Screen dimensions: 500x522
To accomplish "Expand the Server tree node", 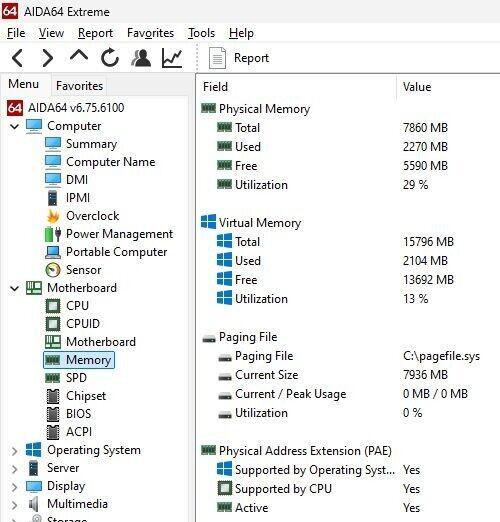I will point(14,469).
